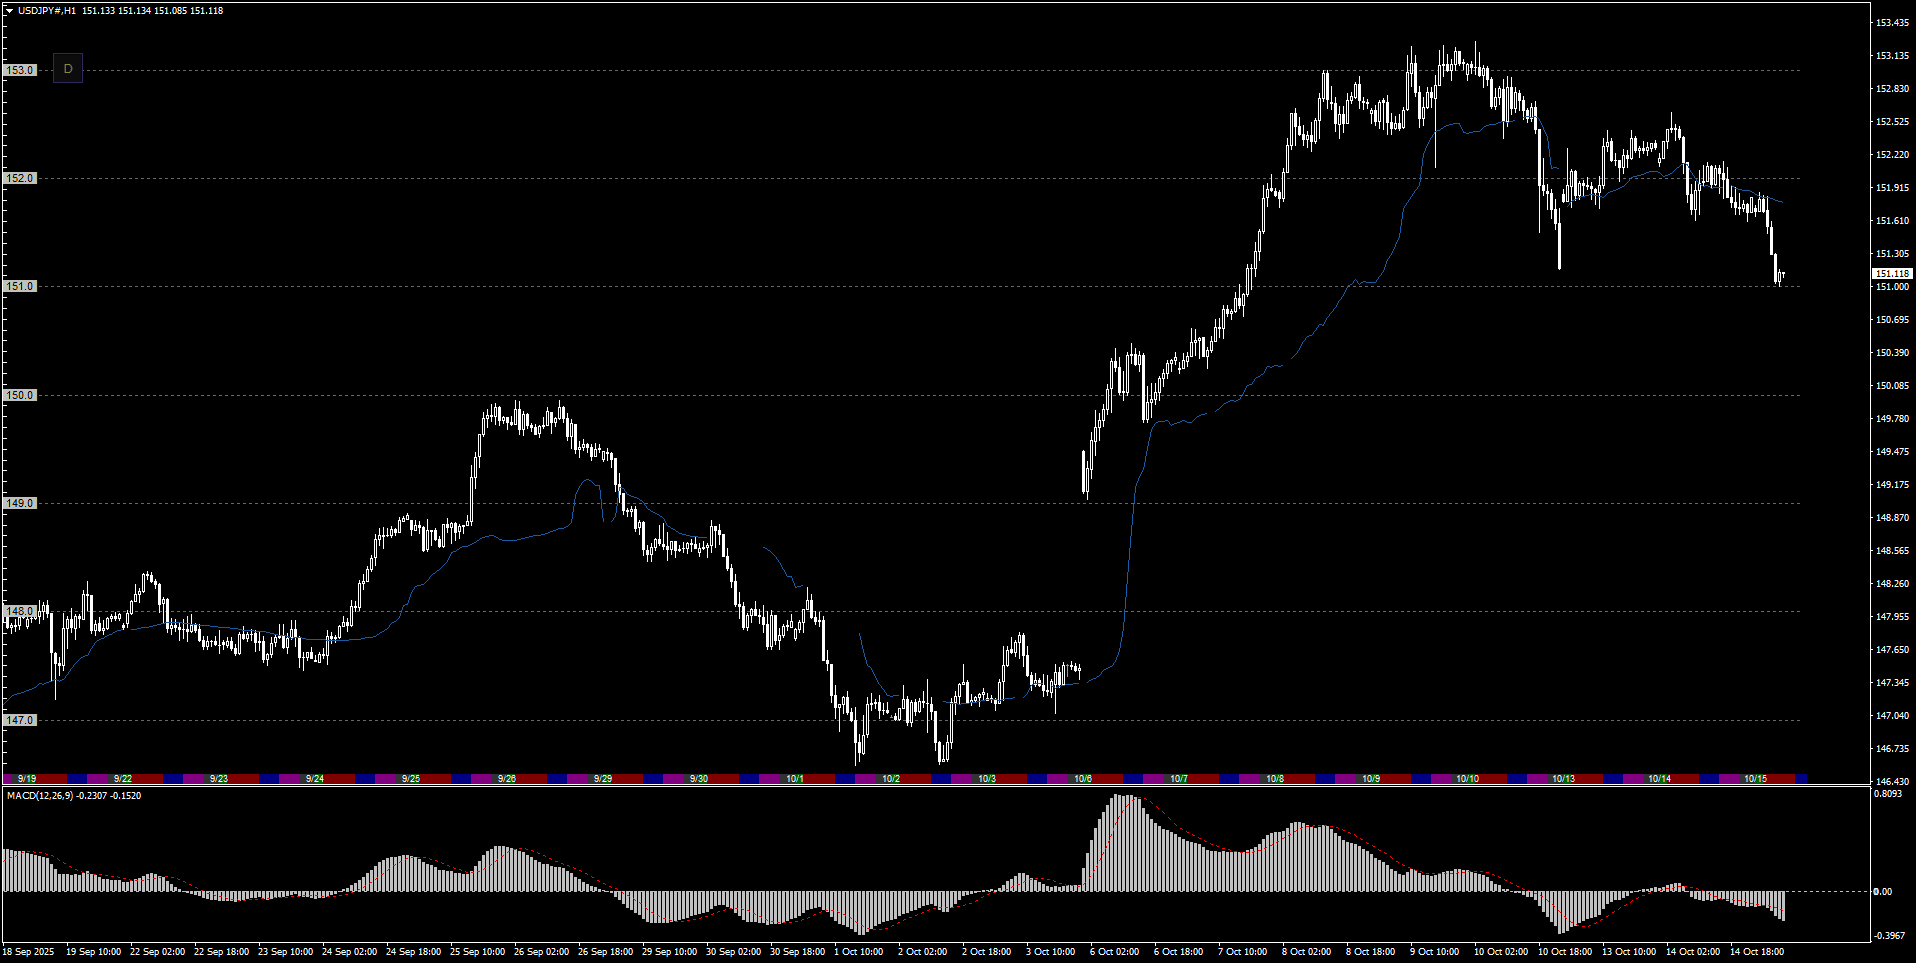The height and width of the screenshot is (963, 1916).
Task: Select the 153.0 price level label
Action: pos(20,70)
